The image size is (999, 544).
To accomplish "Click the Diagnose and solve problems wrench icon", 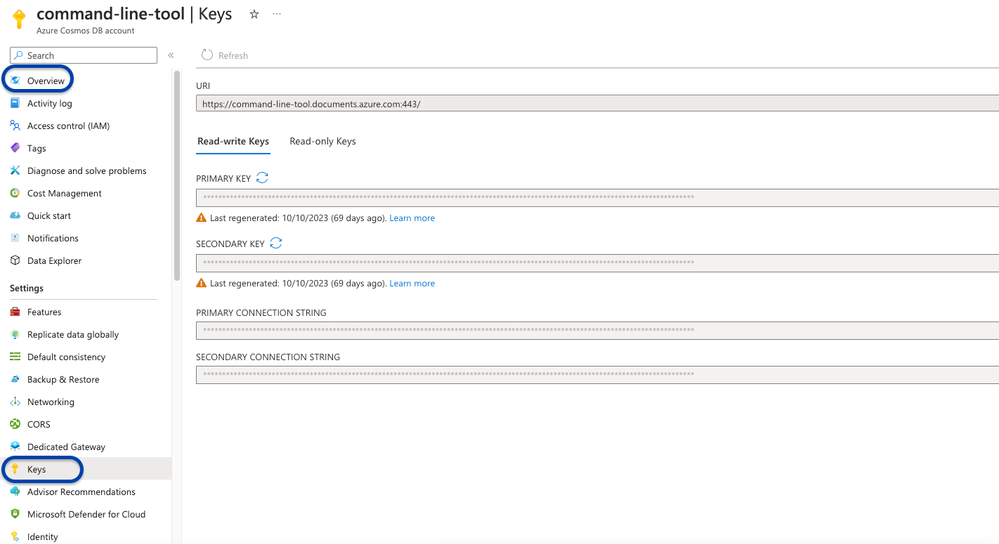I will (15, 170).
